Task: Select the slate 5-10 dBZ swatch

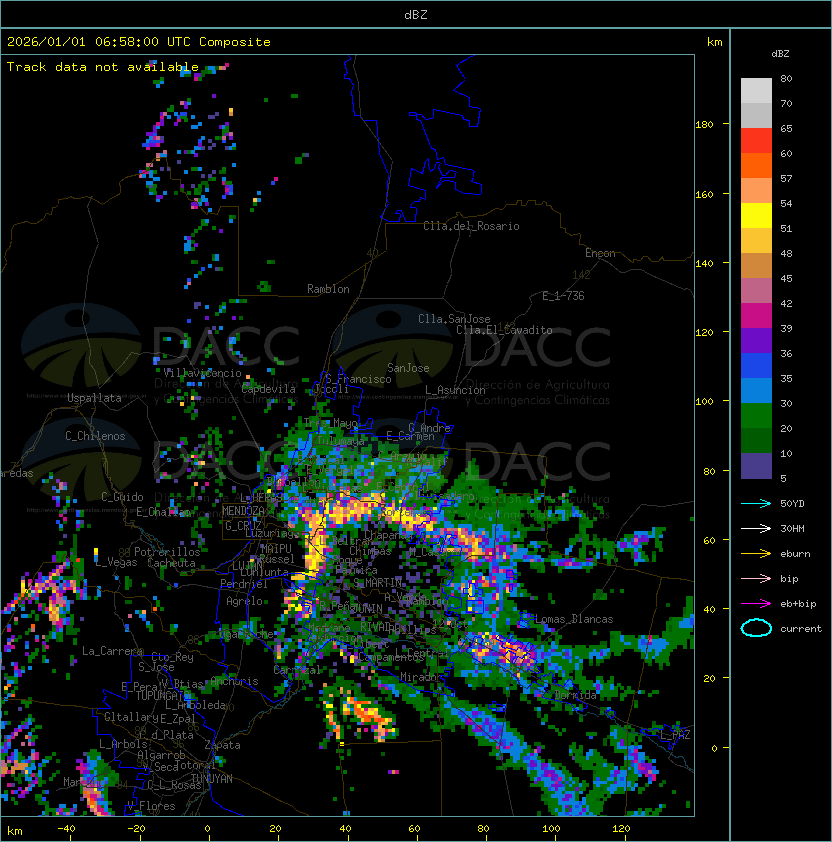Action: click(x=756, y=466)
